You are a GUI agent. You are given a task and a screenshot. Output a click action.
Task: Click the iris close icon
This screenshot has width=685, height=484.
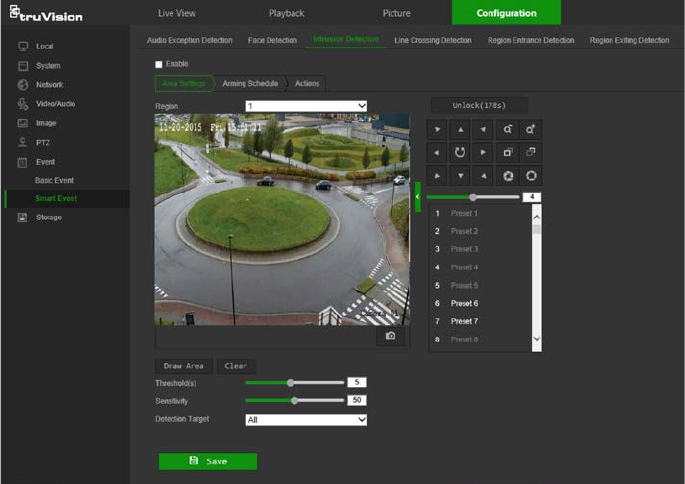coord(508,176)
